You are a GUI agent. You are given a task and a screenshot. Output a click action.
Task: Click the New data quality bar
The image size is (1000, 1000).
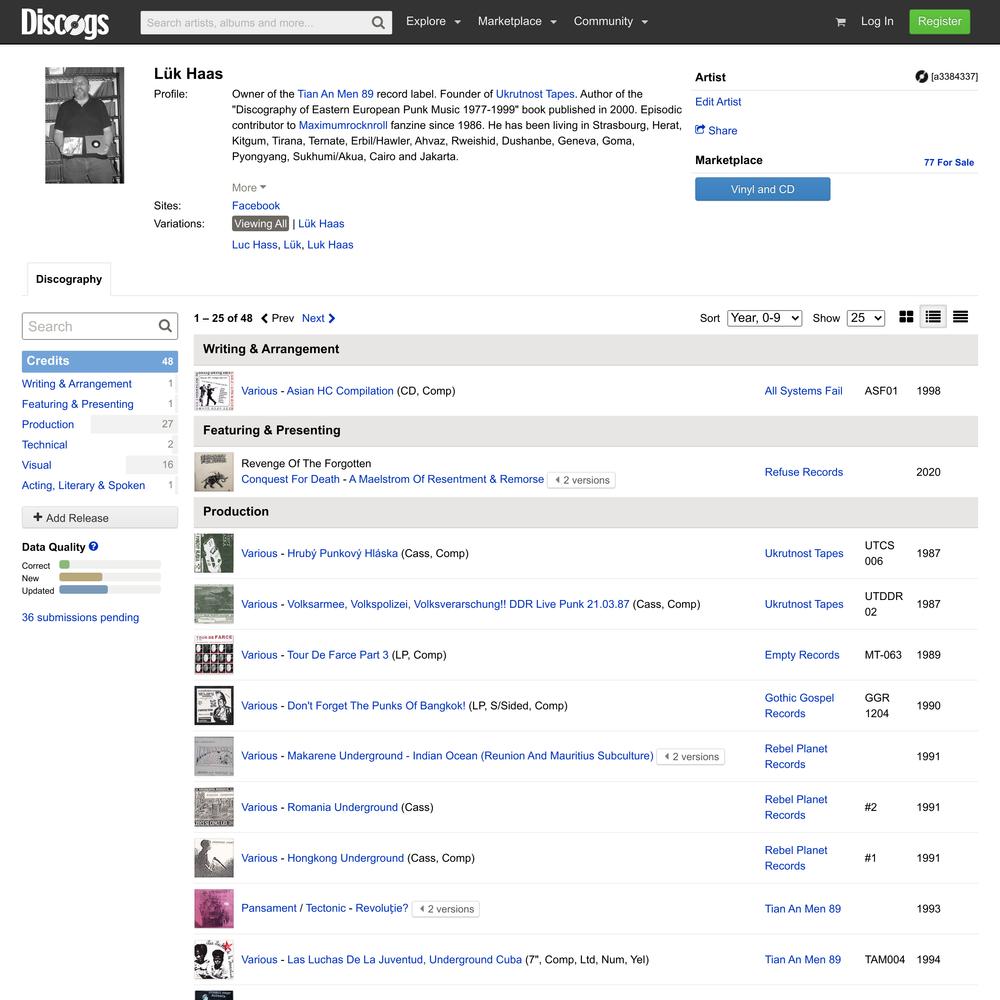[x=110, y=577]
